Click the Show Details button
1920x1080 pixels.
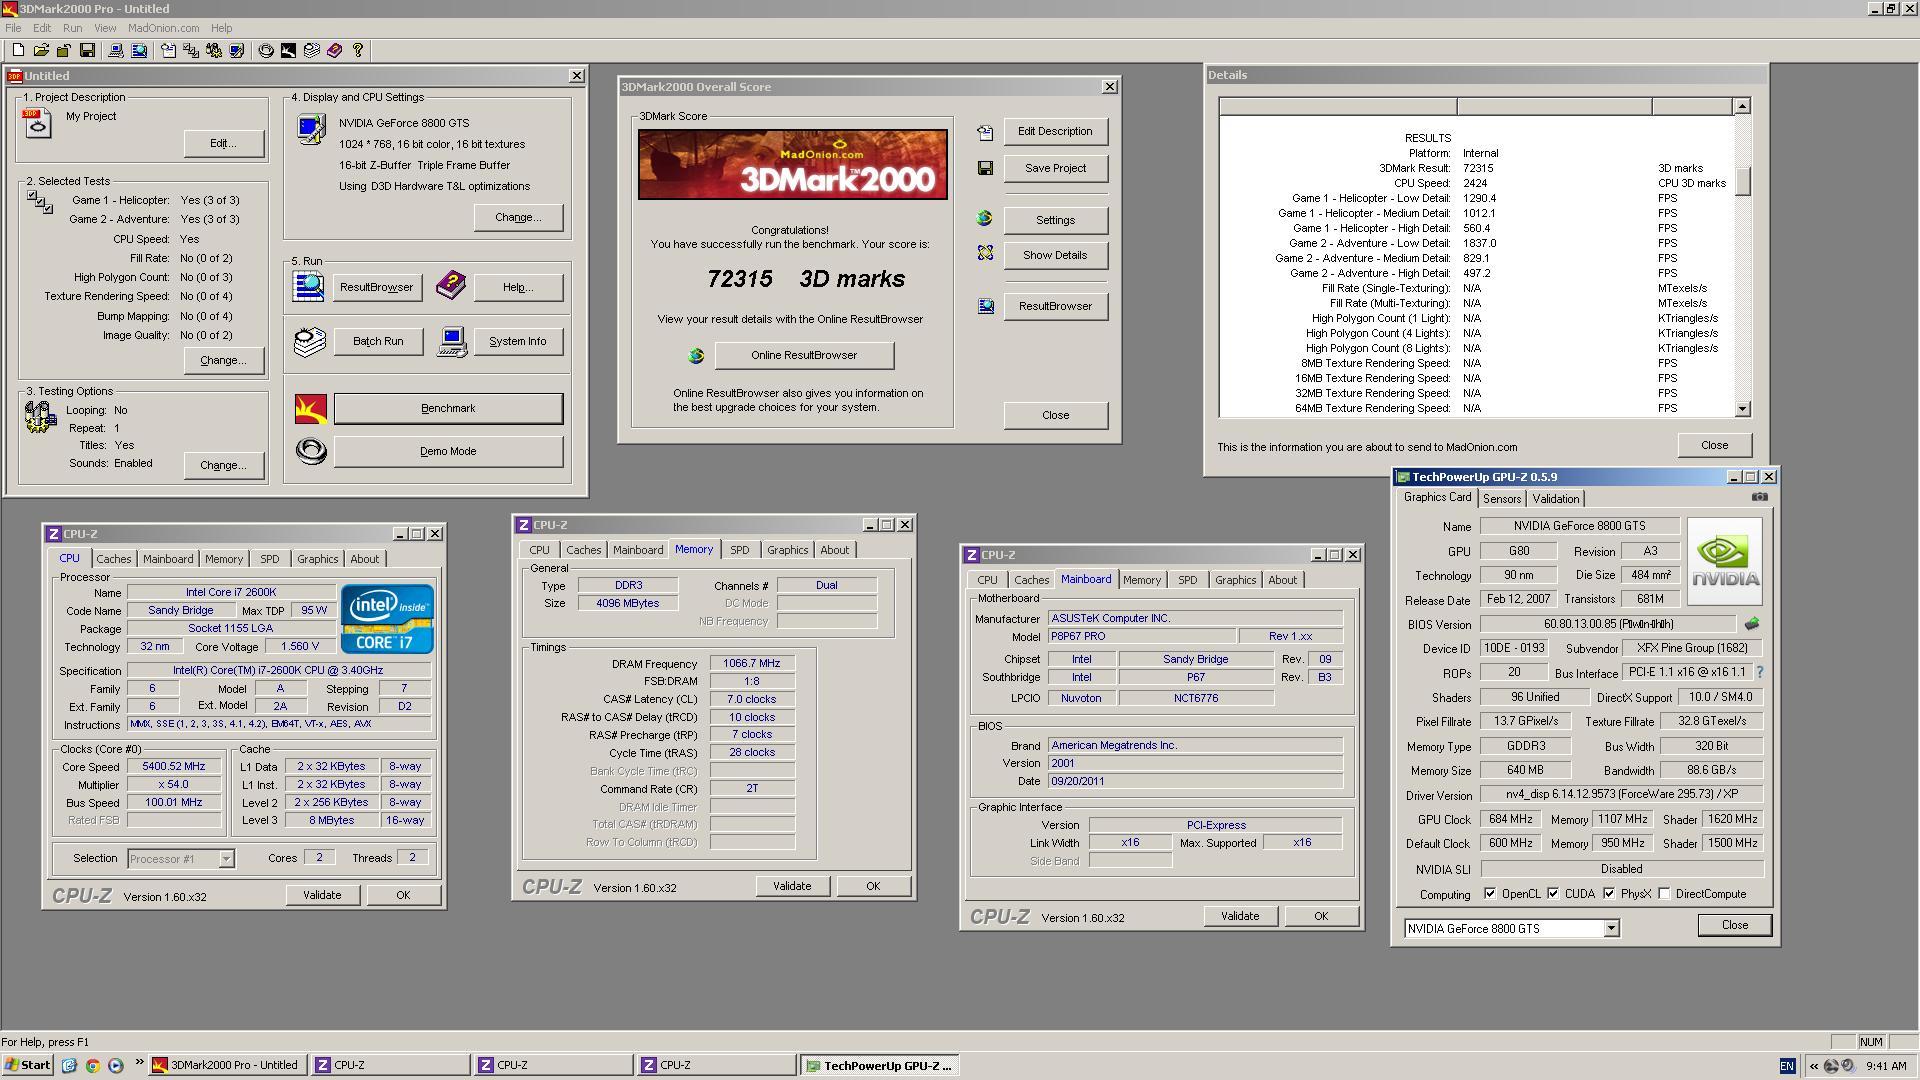(x=1055, y=255)
